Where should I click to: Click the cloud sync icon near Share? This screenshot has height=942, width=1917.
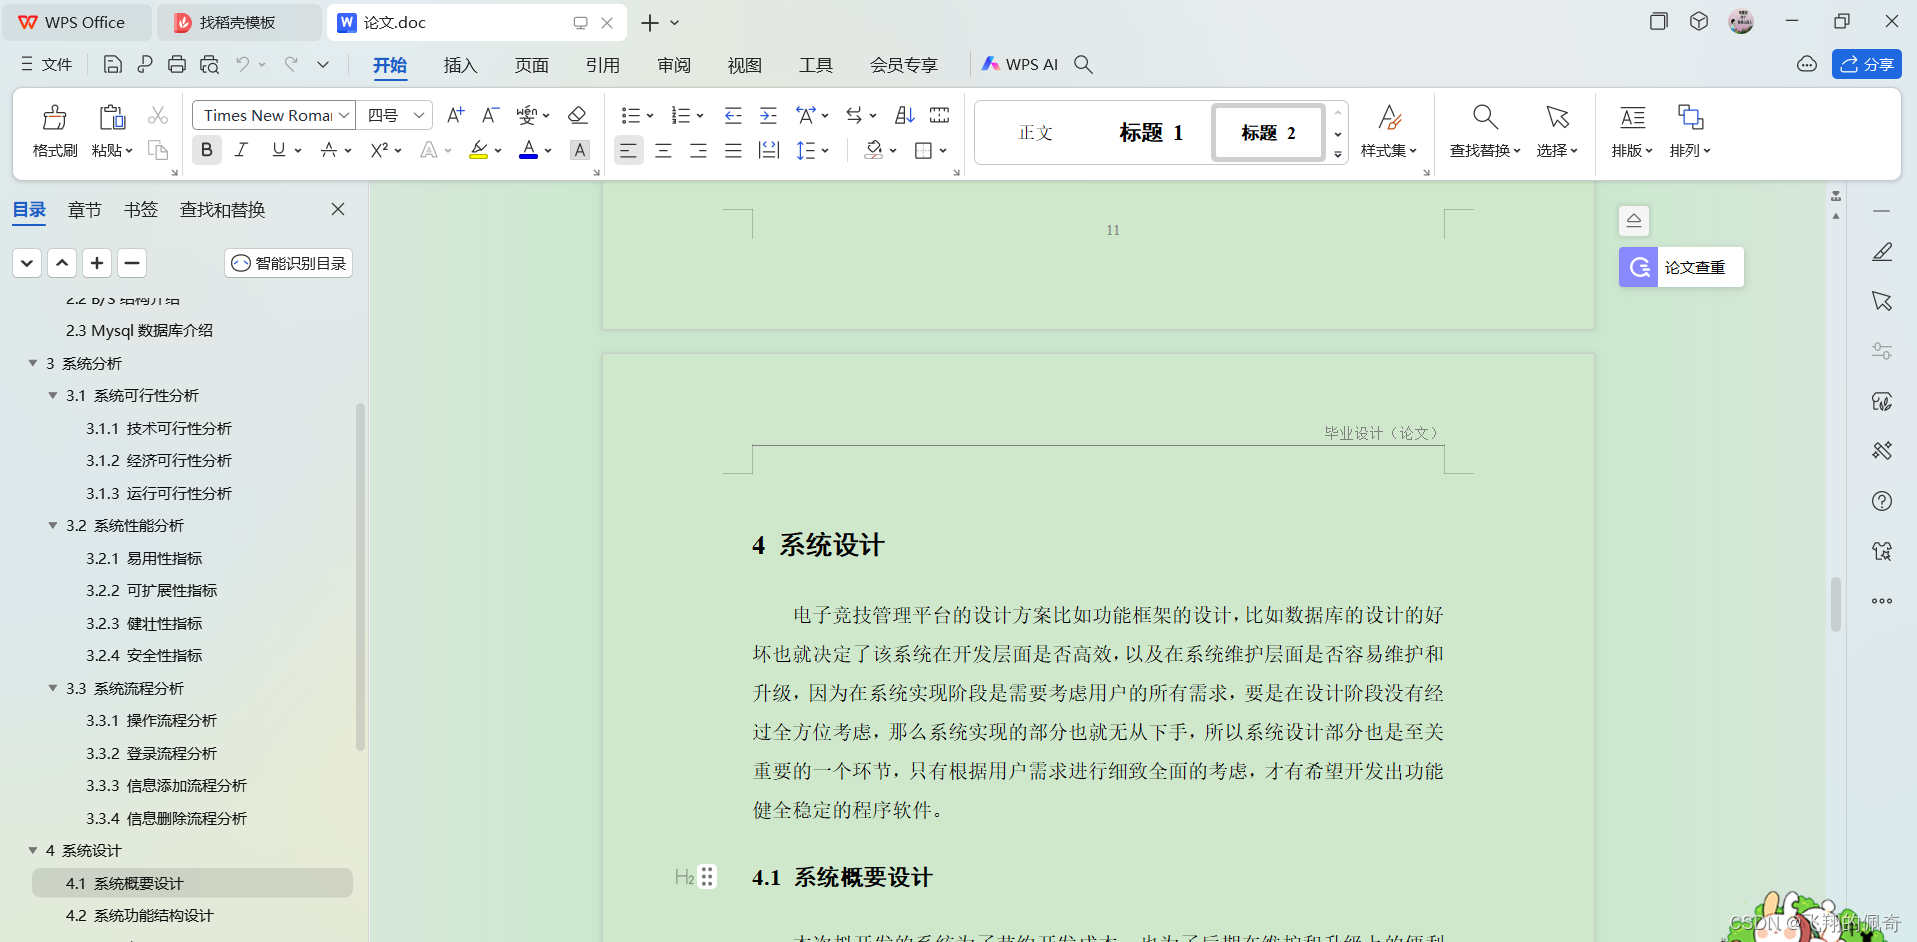click(x=1807, y=64)
